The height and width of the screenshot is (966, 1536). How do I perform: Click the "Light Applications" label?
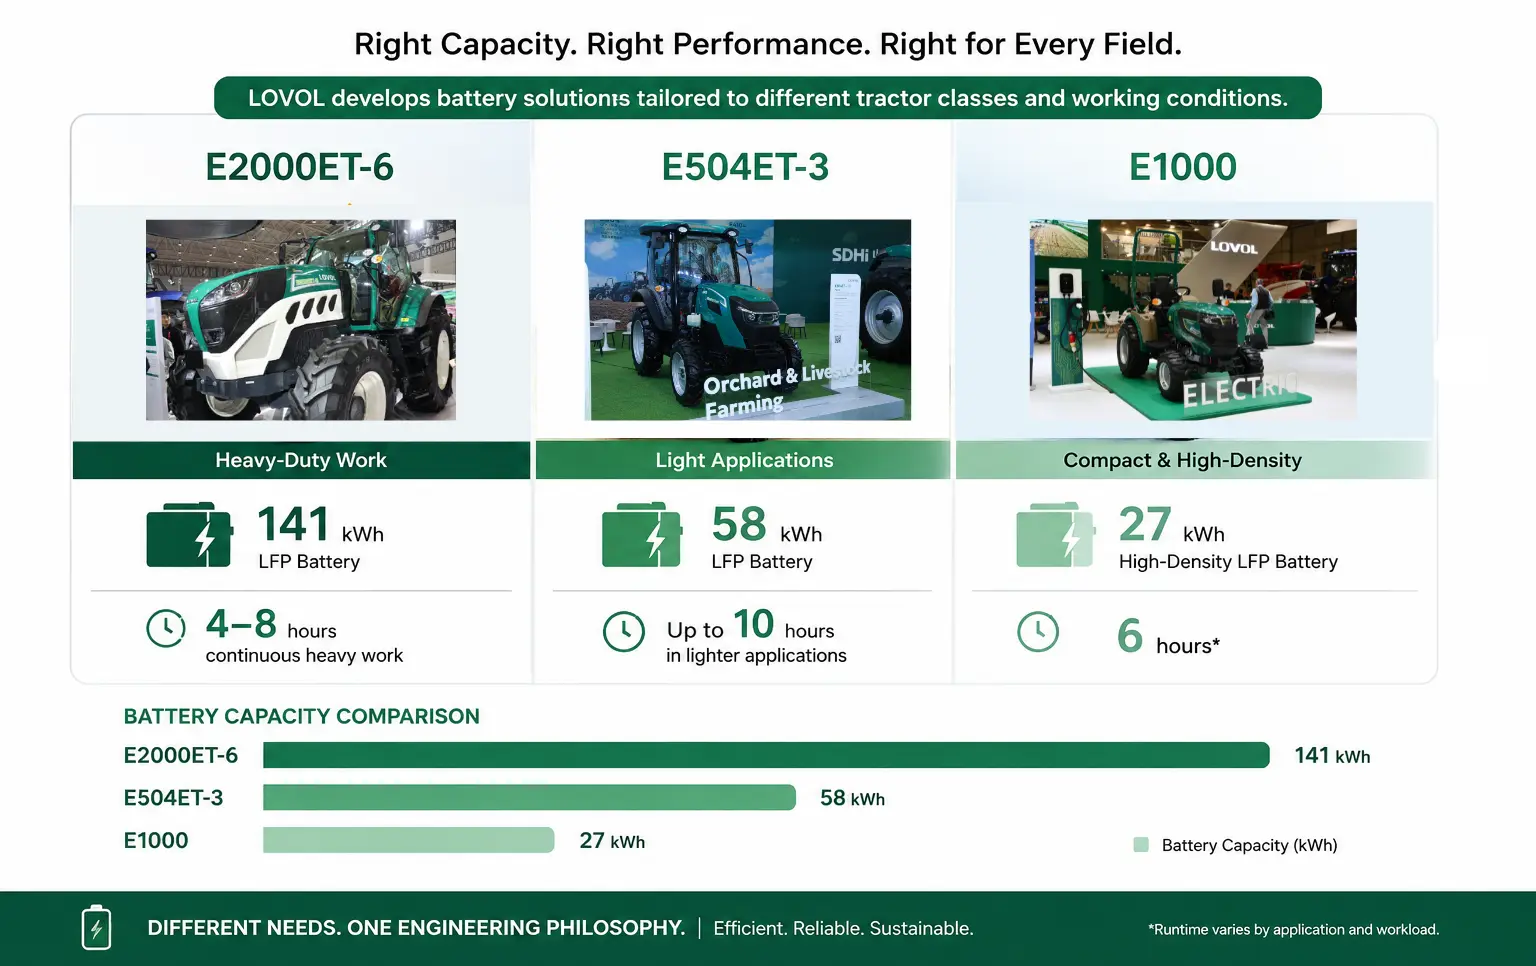(744, 460)
